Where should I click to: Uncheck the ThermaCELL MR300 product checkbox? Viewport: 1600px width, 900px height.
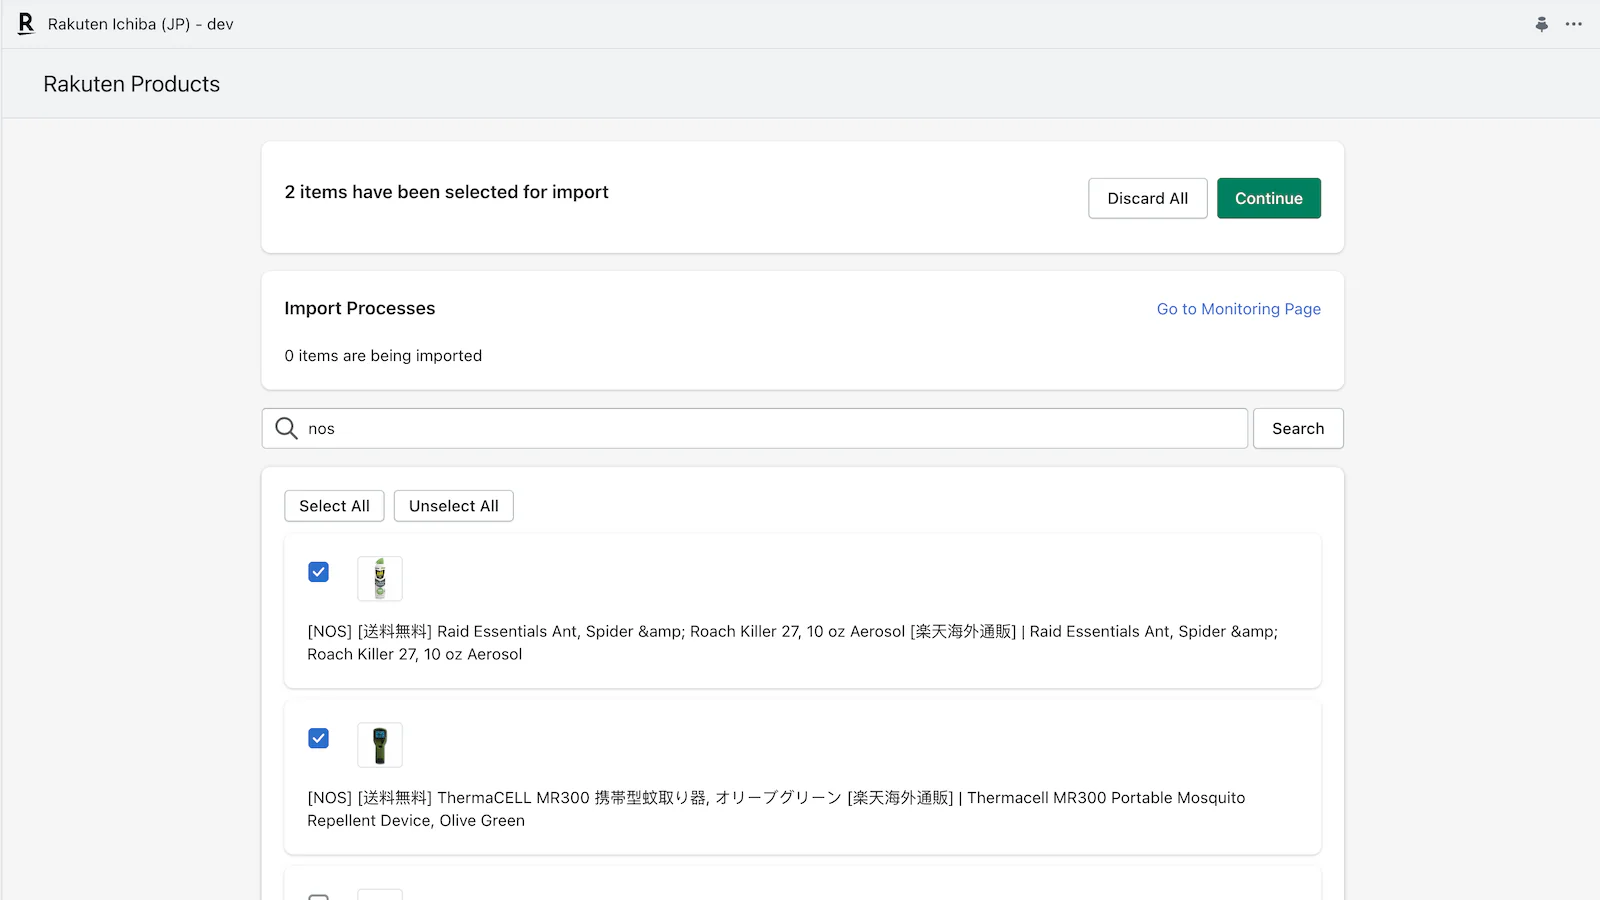tap(318, 738)
